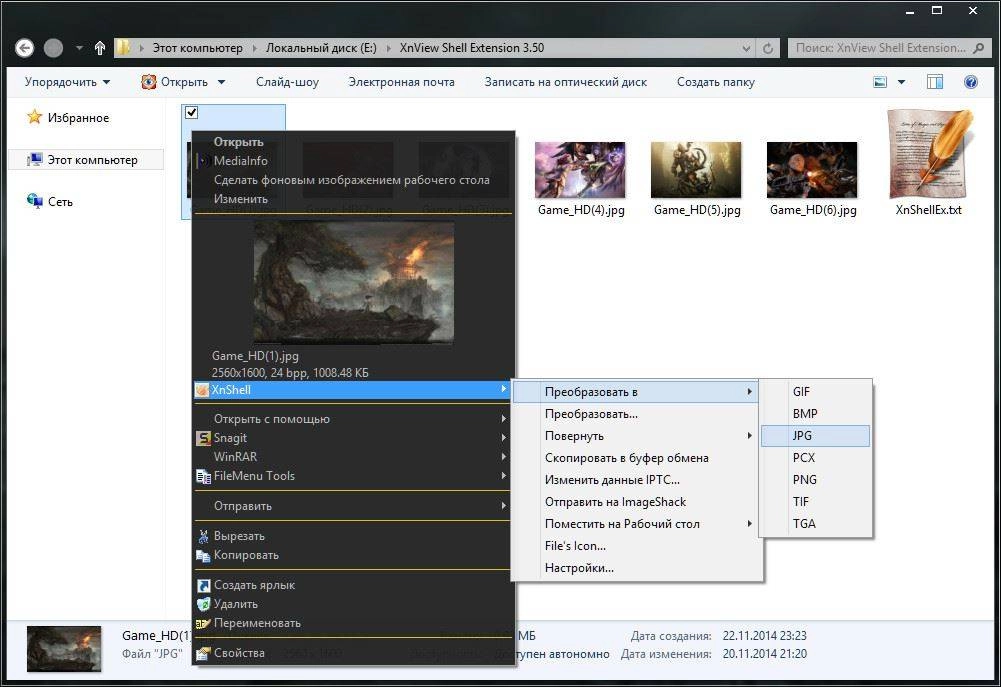This screenshot has width=1001, height=687.
Task: Choose Изменить in the context menu
Action: [x=354, y=199]
